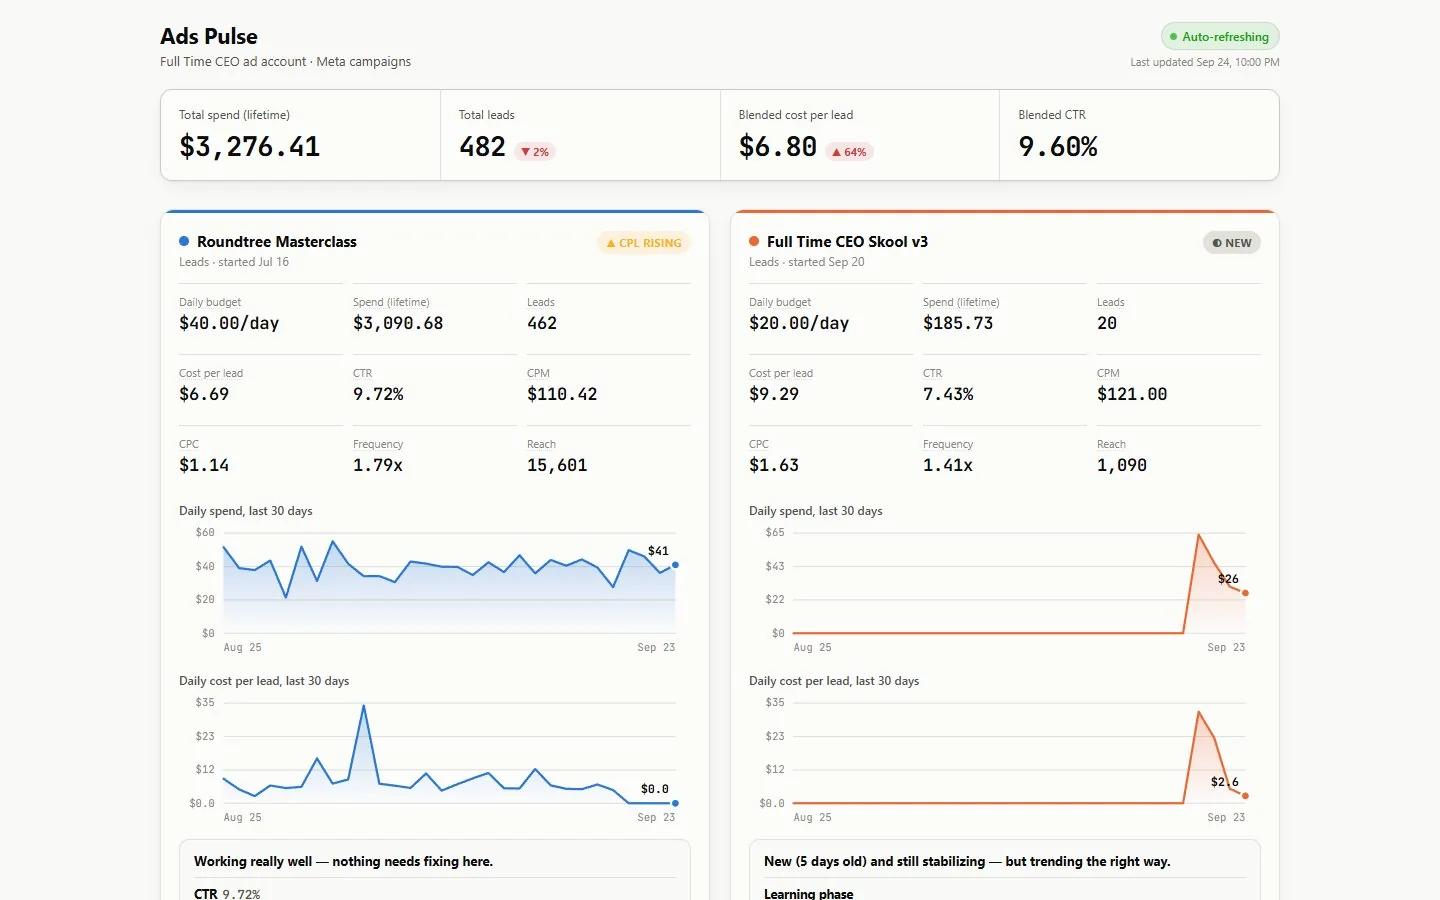Click "Working really well — nothing needs fixing here." note

(x=343, y=861)
